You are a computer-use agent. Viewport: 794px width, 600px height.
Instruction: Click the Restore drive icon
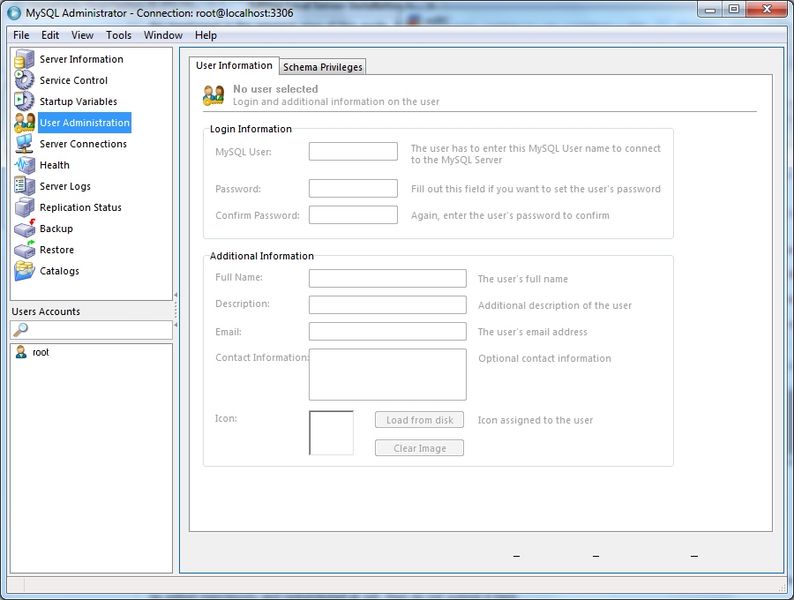(24, 250)
